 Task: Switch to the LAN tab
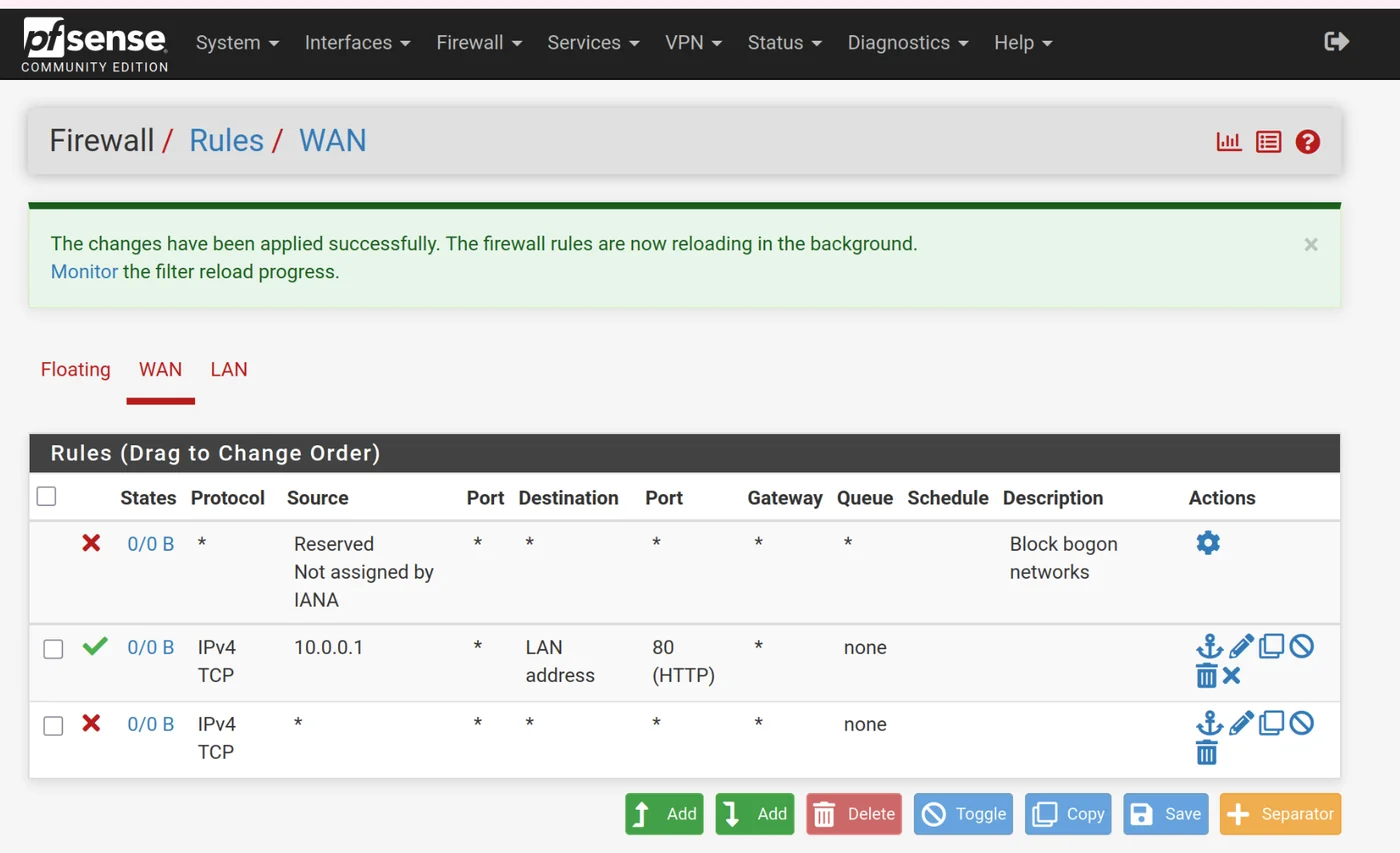click(228, 369)
